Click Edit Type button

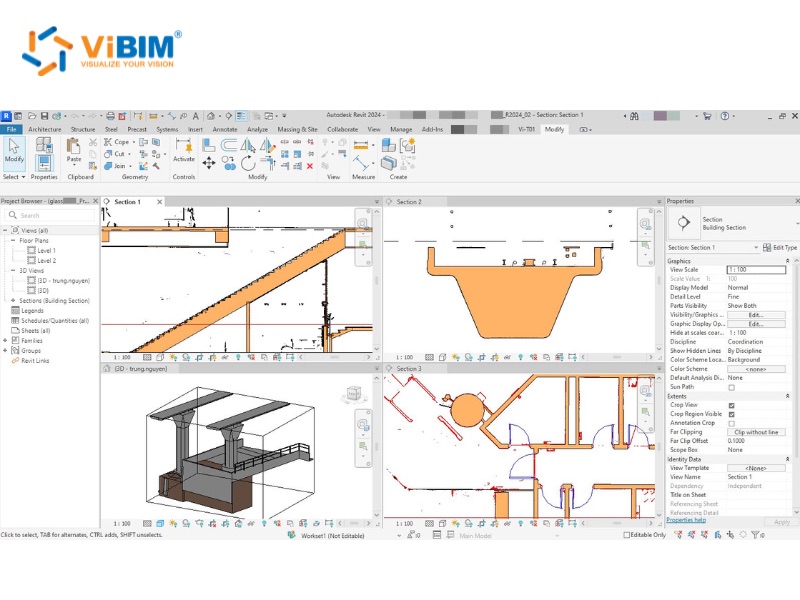pos(780,247)
